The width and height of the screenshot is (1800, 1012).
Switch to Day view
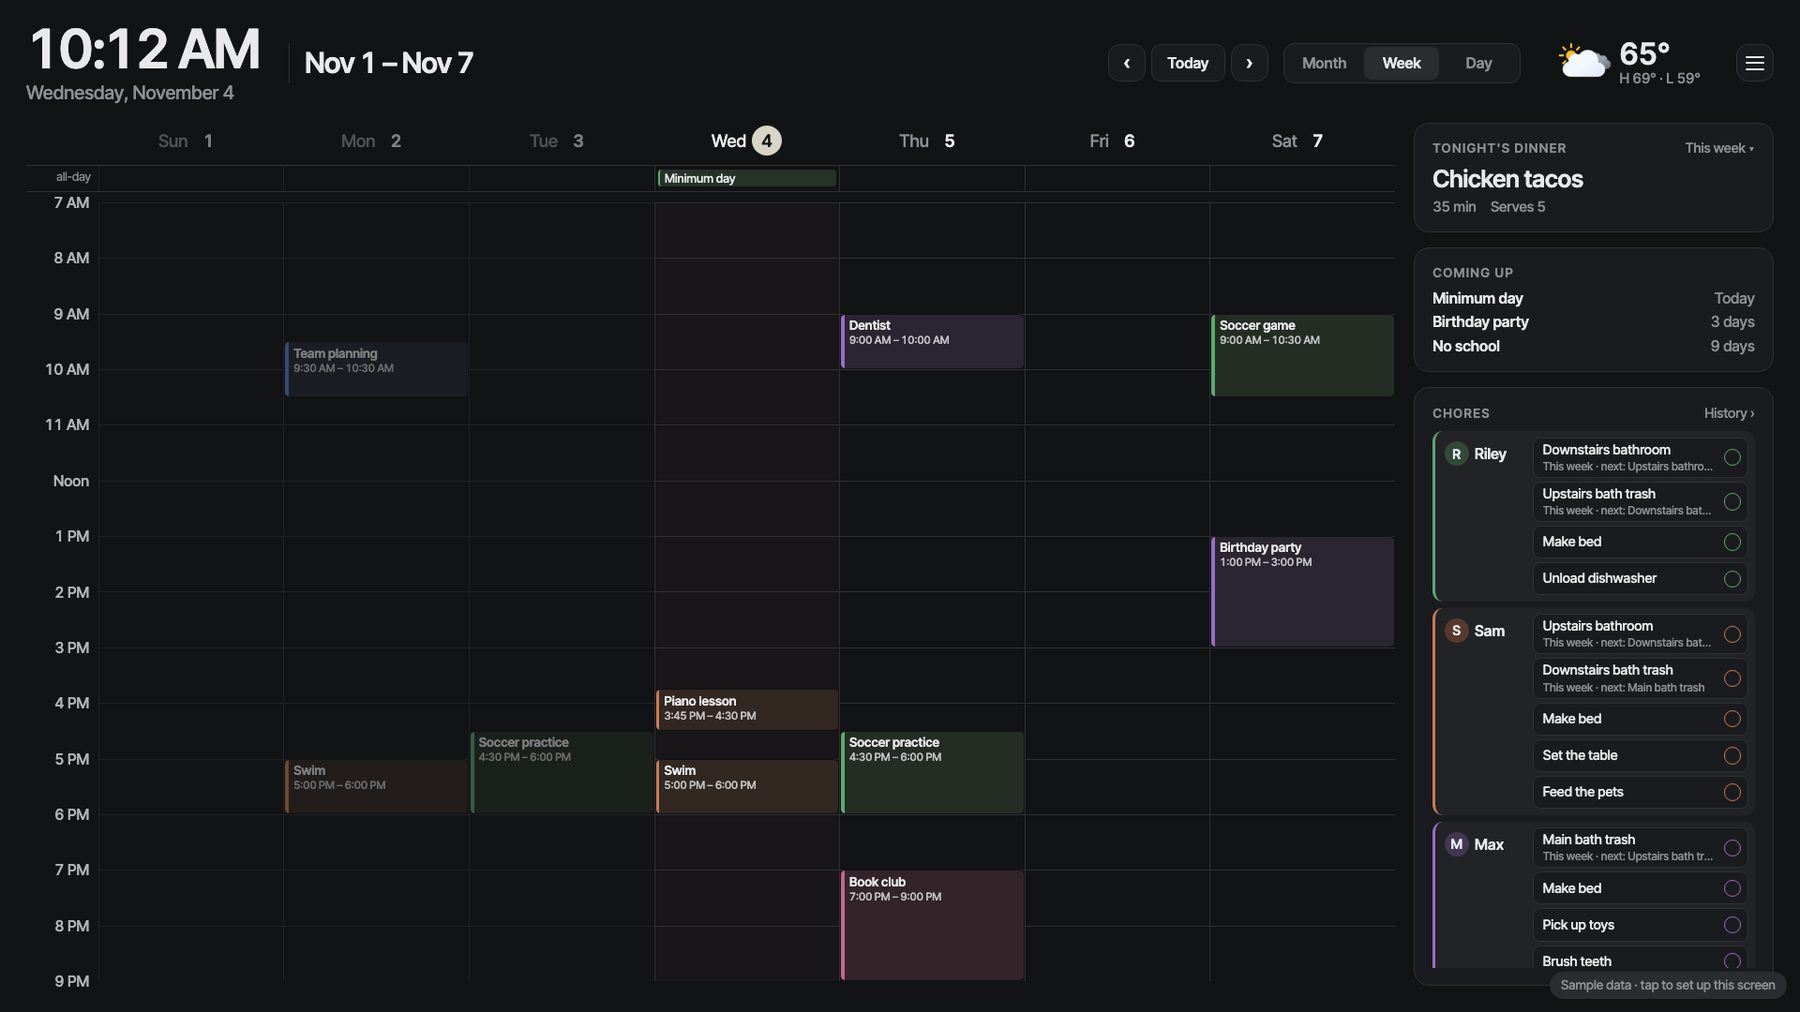point(1478,63)
